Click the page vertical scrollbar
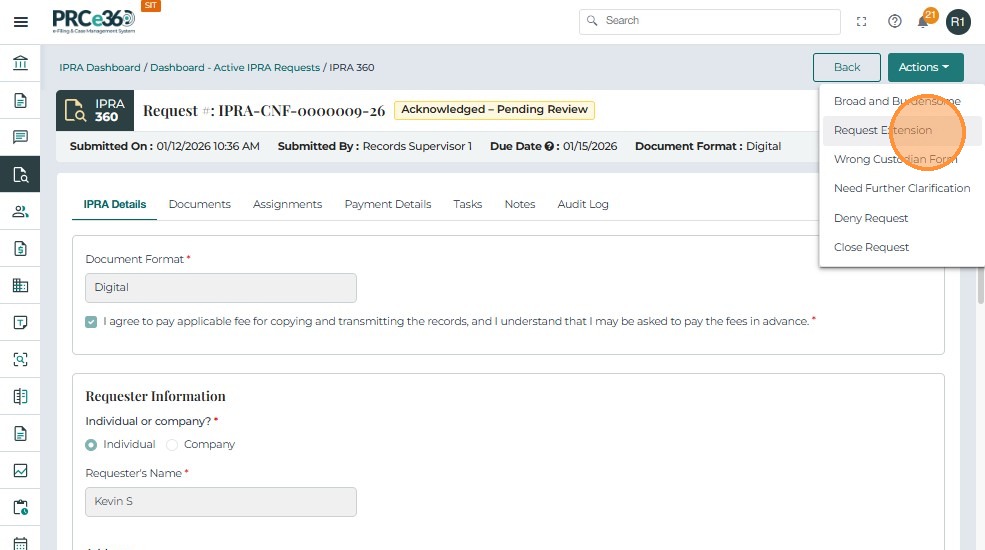The image size is (985, 550). tap(981, 284)
